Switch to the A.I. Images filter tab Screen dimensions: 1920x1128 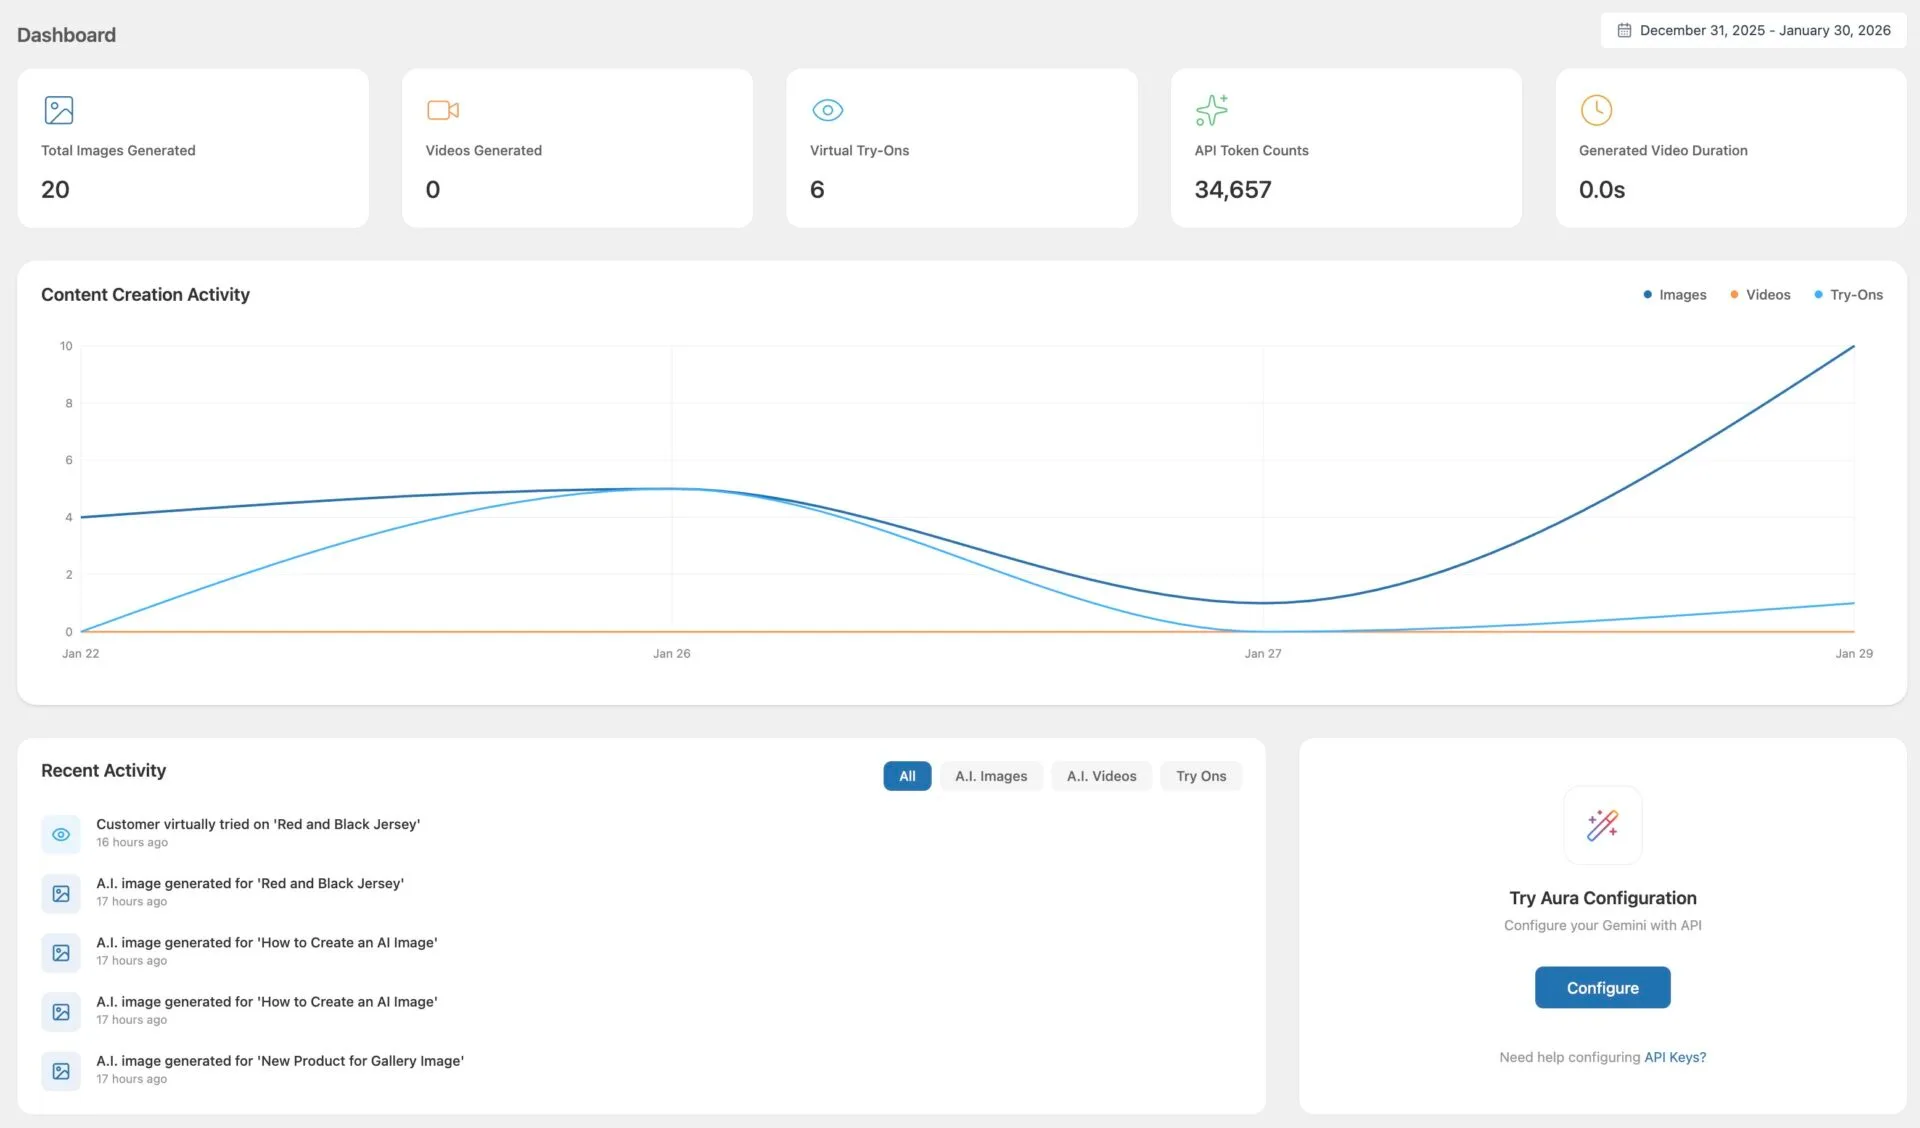coord(991,776)
